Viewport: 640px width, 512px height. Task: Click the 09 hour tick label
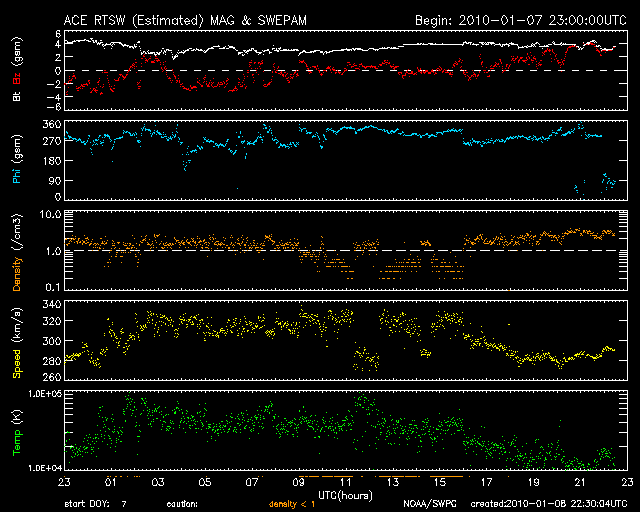pyautogui.click(x=299, y=483)
